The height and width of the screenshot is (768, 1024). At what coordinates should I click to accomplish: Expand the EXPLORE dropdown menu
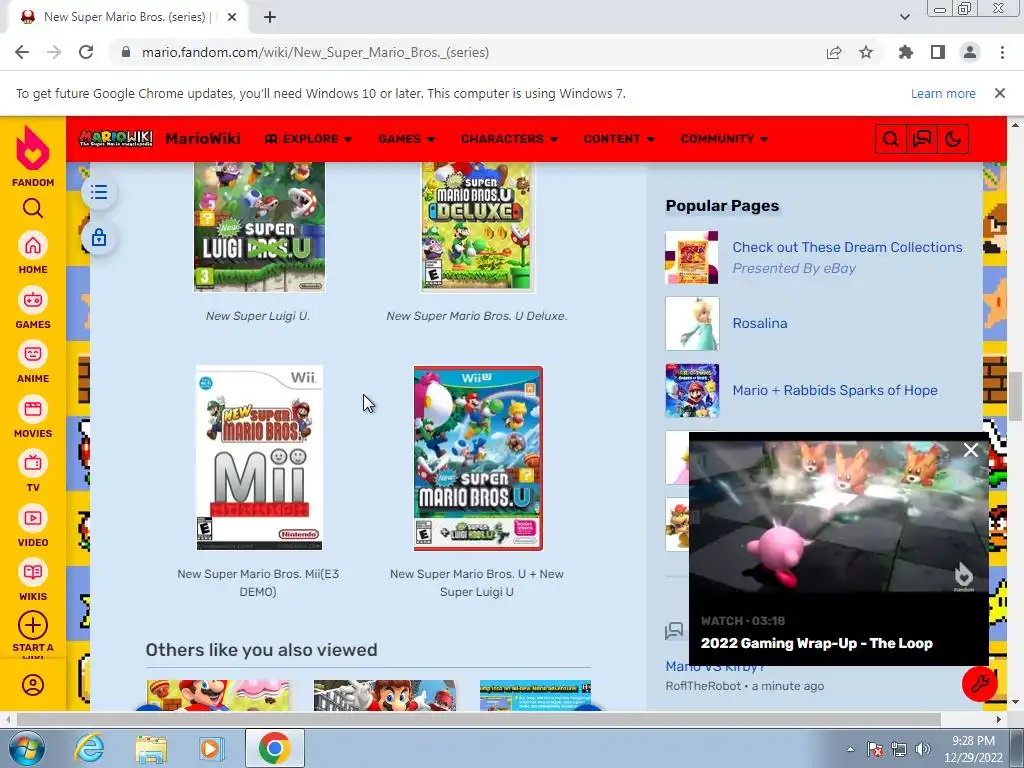[308, 139]
